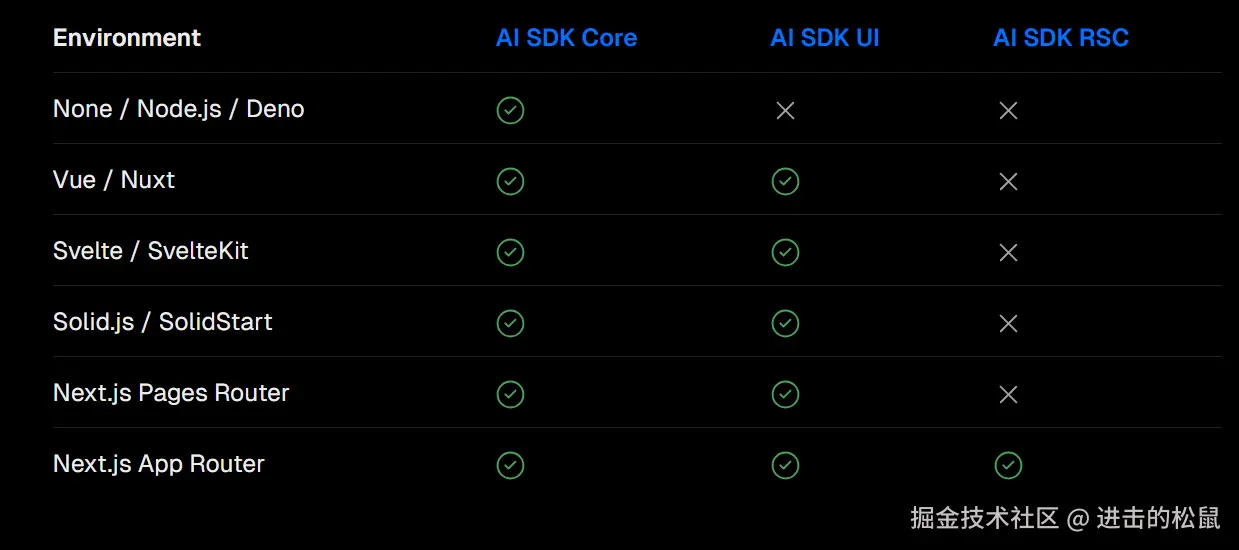Click AI SDK RSC checkmark for App Router

pyautogui.click(x=1008, y=465)
